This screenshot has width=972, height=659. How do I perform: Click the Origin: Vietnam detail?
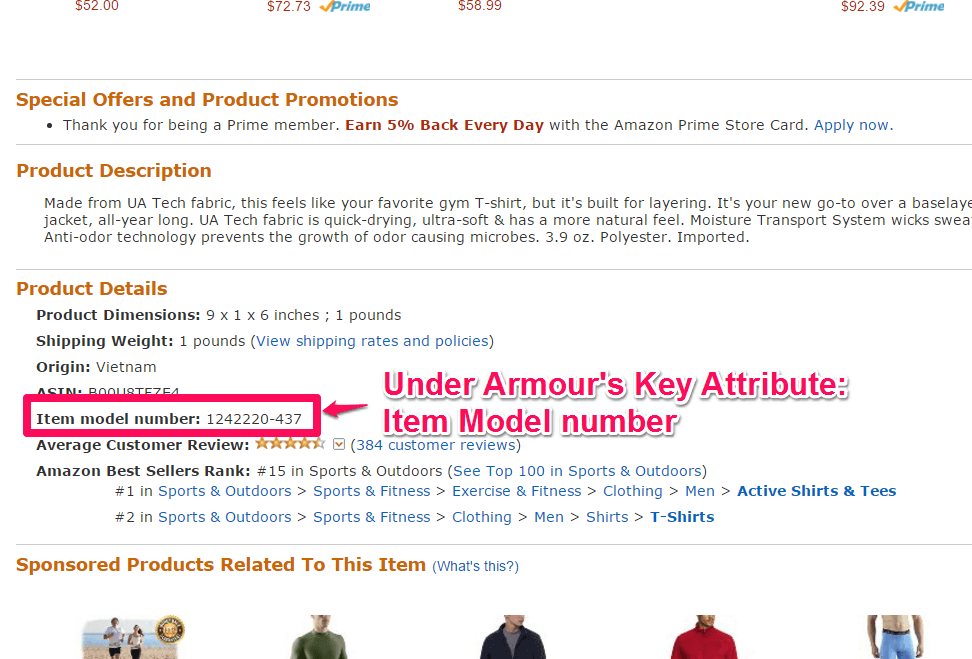[x=96, y=367]
